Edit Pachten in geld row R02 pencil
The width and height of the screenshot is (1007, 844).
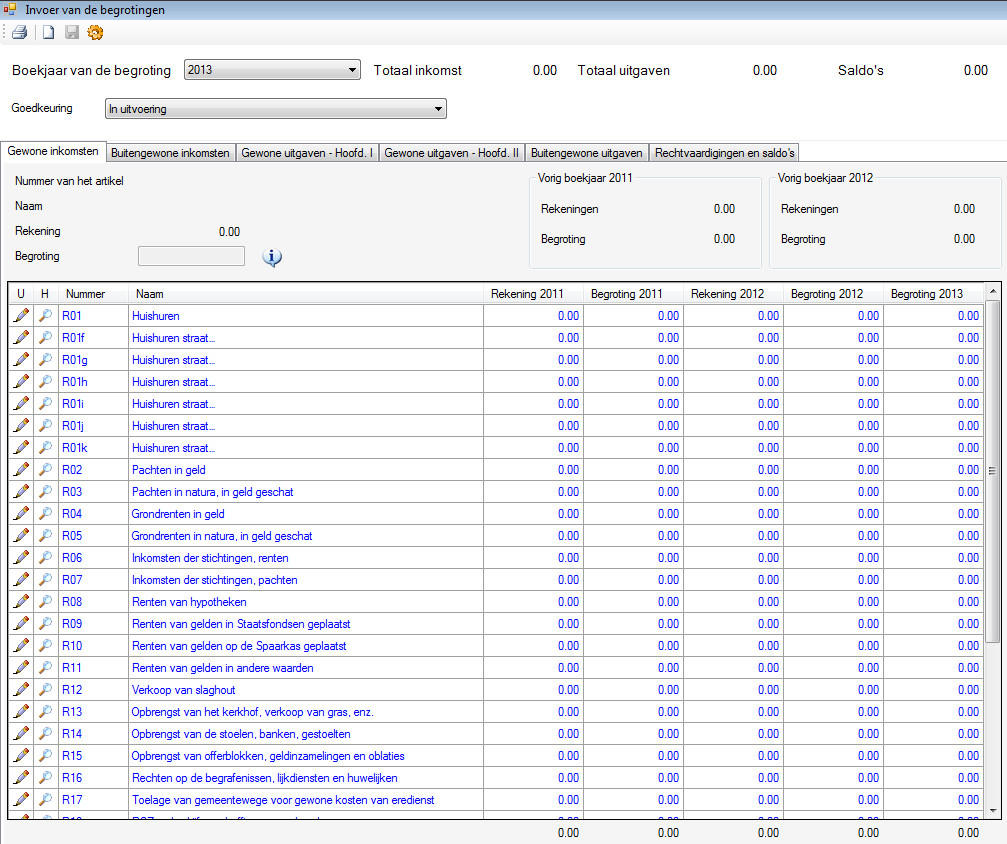pos(21,470)
